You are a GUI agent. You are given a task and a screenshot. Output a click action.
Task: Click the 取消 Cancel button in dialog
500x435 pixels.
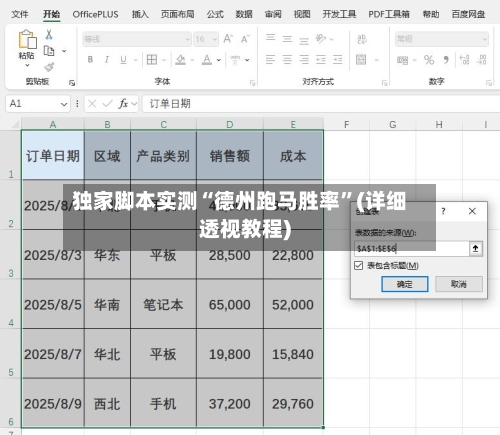pyautogui.click(x=459, y=284)
